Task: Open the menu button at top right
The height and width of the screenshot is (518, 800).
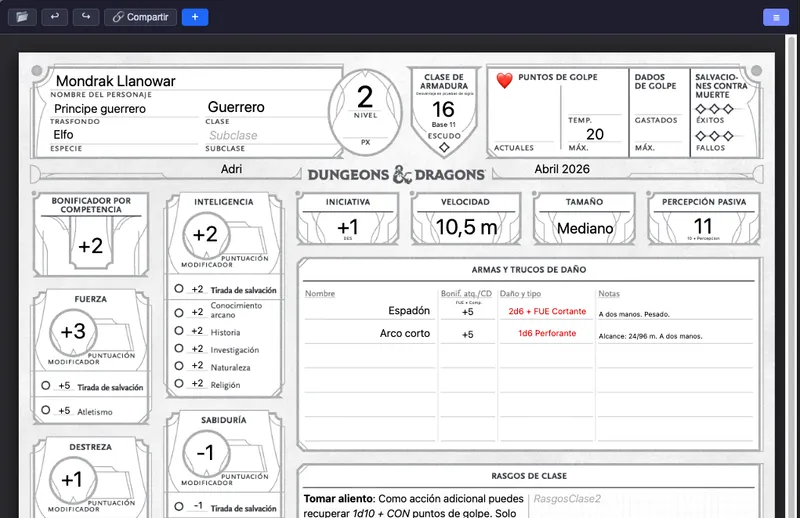Action: pos(776,17)
